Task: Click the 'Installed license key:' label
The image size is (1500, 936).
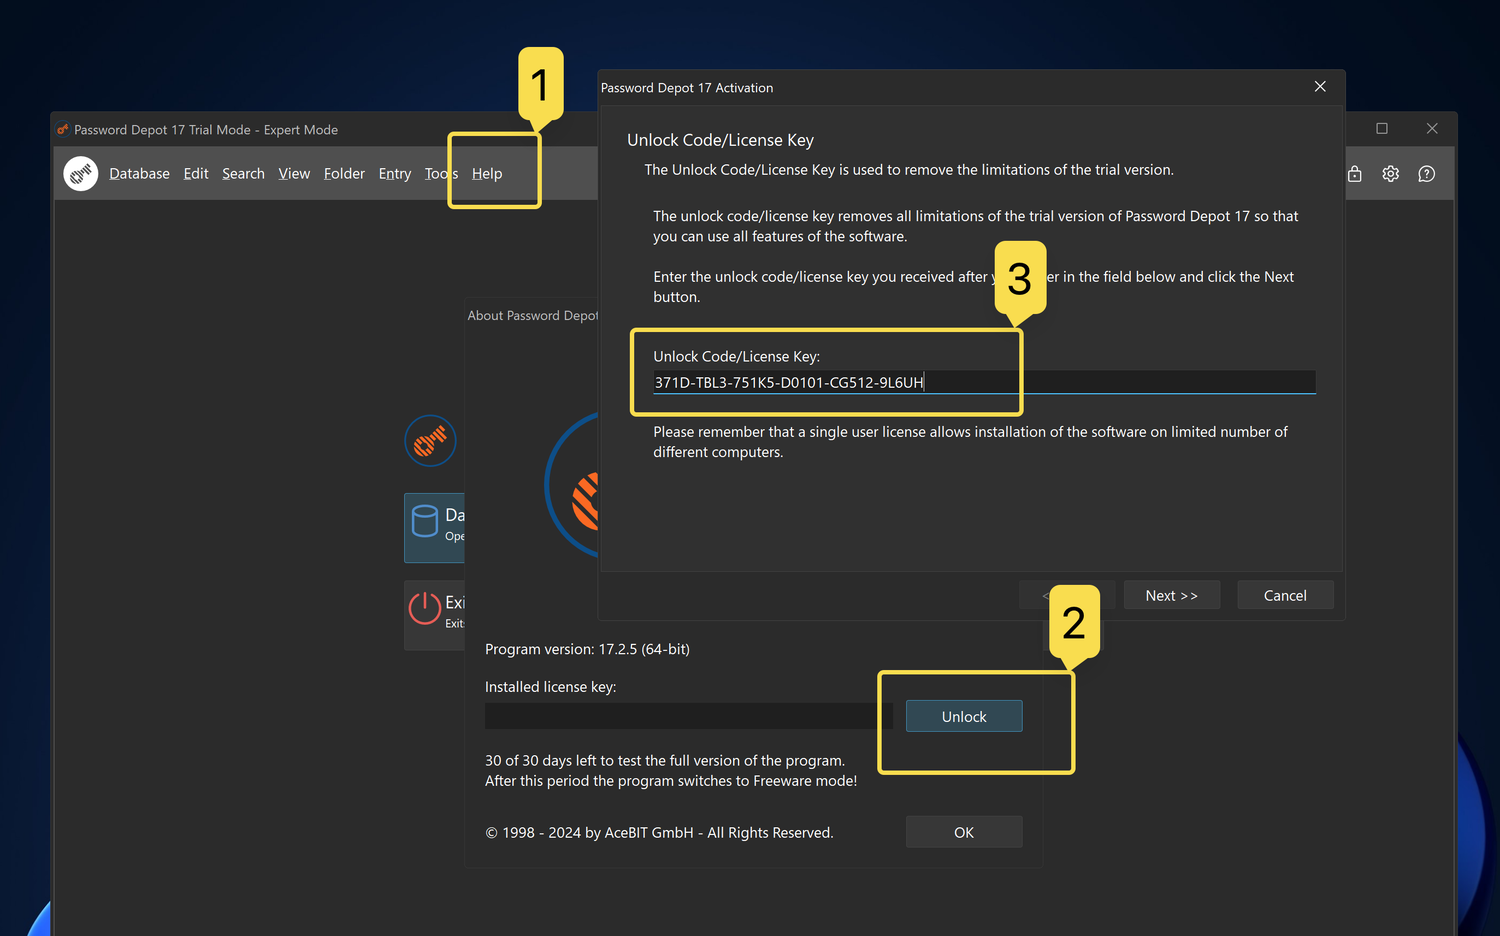Action: click(550, 687)
